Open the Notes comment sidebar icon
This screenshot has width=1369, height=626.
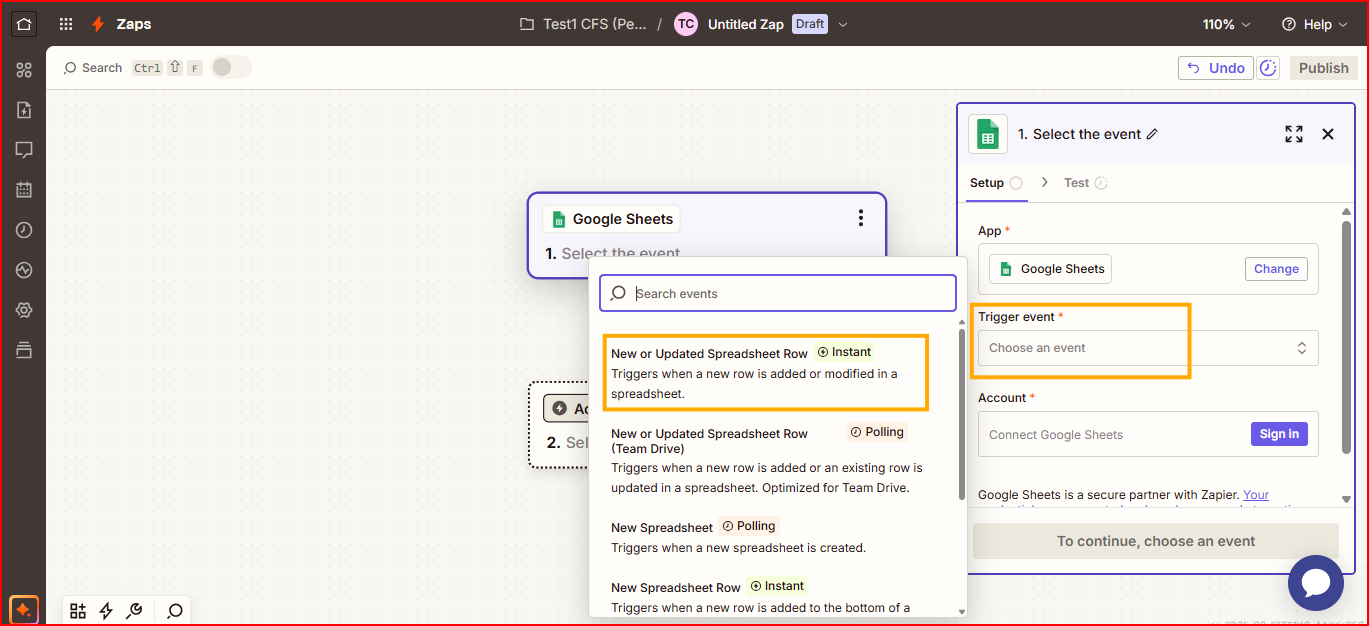tap(24, 150)
